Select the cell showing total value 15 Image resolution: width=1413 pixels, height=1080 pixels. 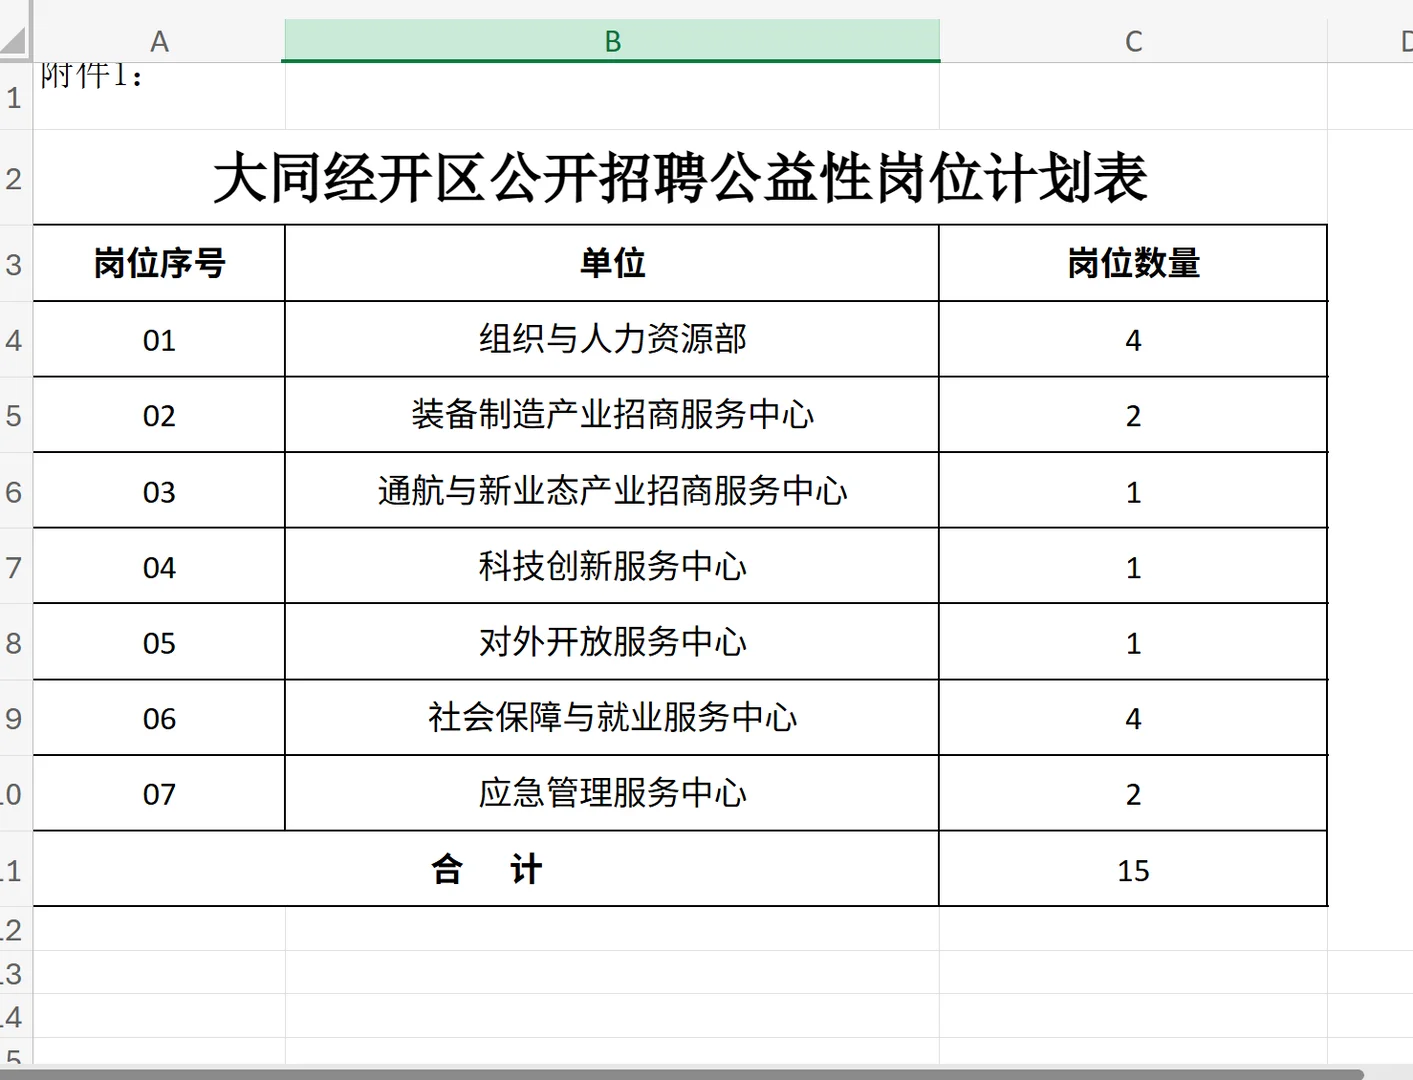point(1133,869)
